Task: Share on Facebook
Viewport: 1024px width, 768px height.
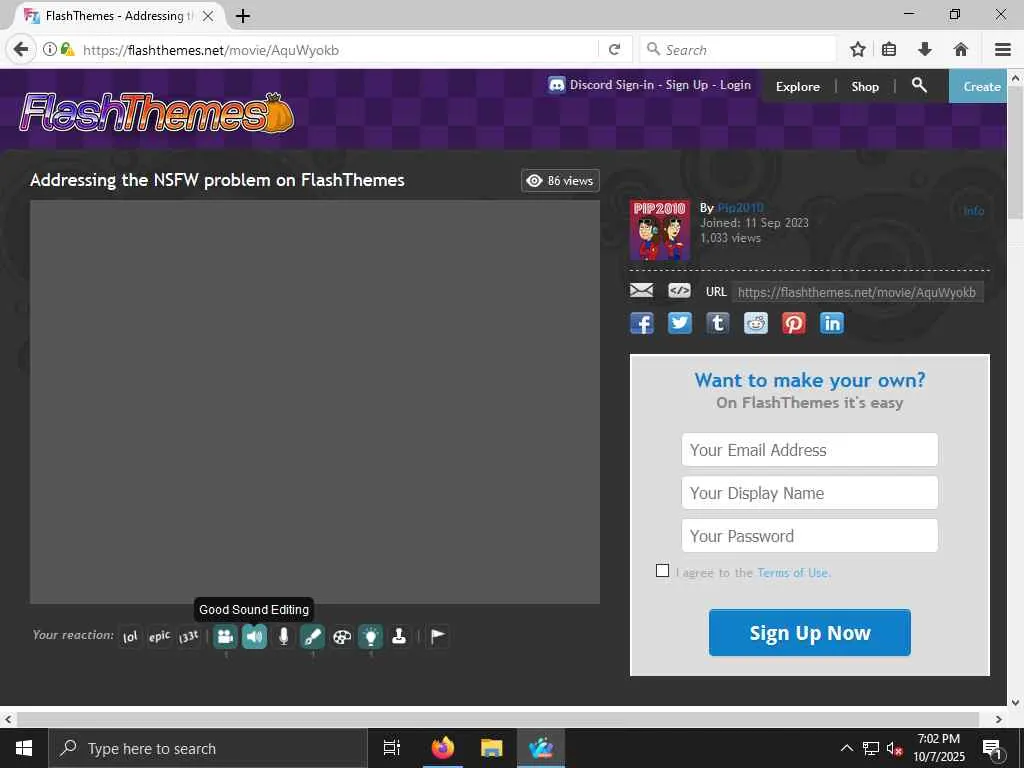Action: click(641, 323)
